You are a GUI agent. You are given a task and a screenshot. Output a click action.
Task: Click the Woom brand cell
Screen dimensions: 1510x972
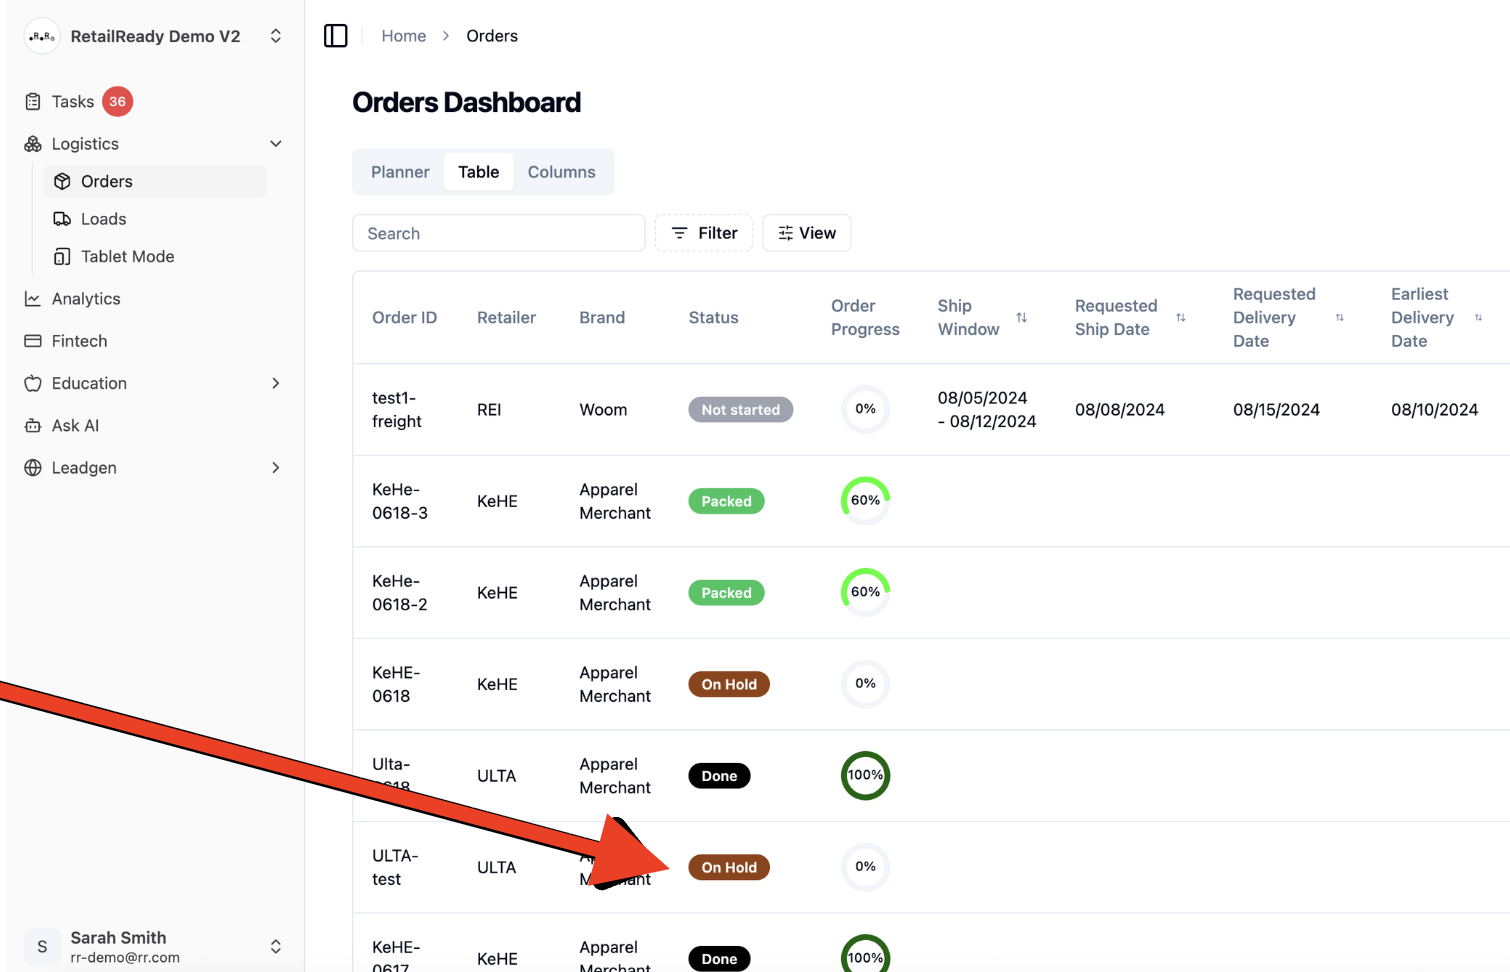click(604, 410)
